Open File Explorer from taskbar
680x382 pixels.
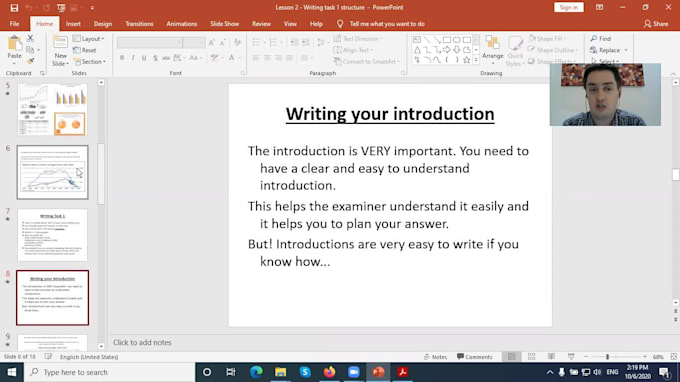(281, 372)
